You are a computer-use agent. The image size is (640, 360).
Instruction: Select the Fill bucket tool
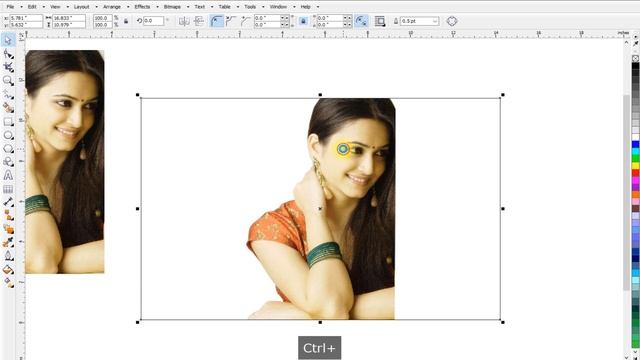(8, 269)
